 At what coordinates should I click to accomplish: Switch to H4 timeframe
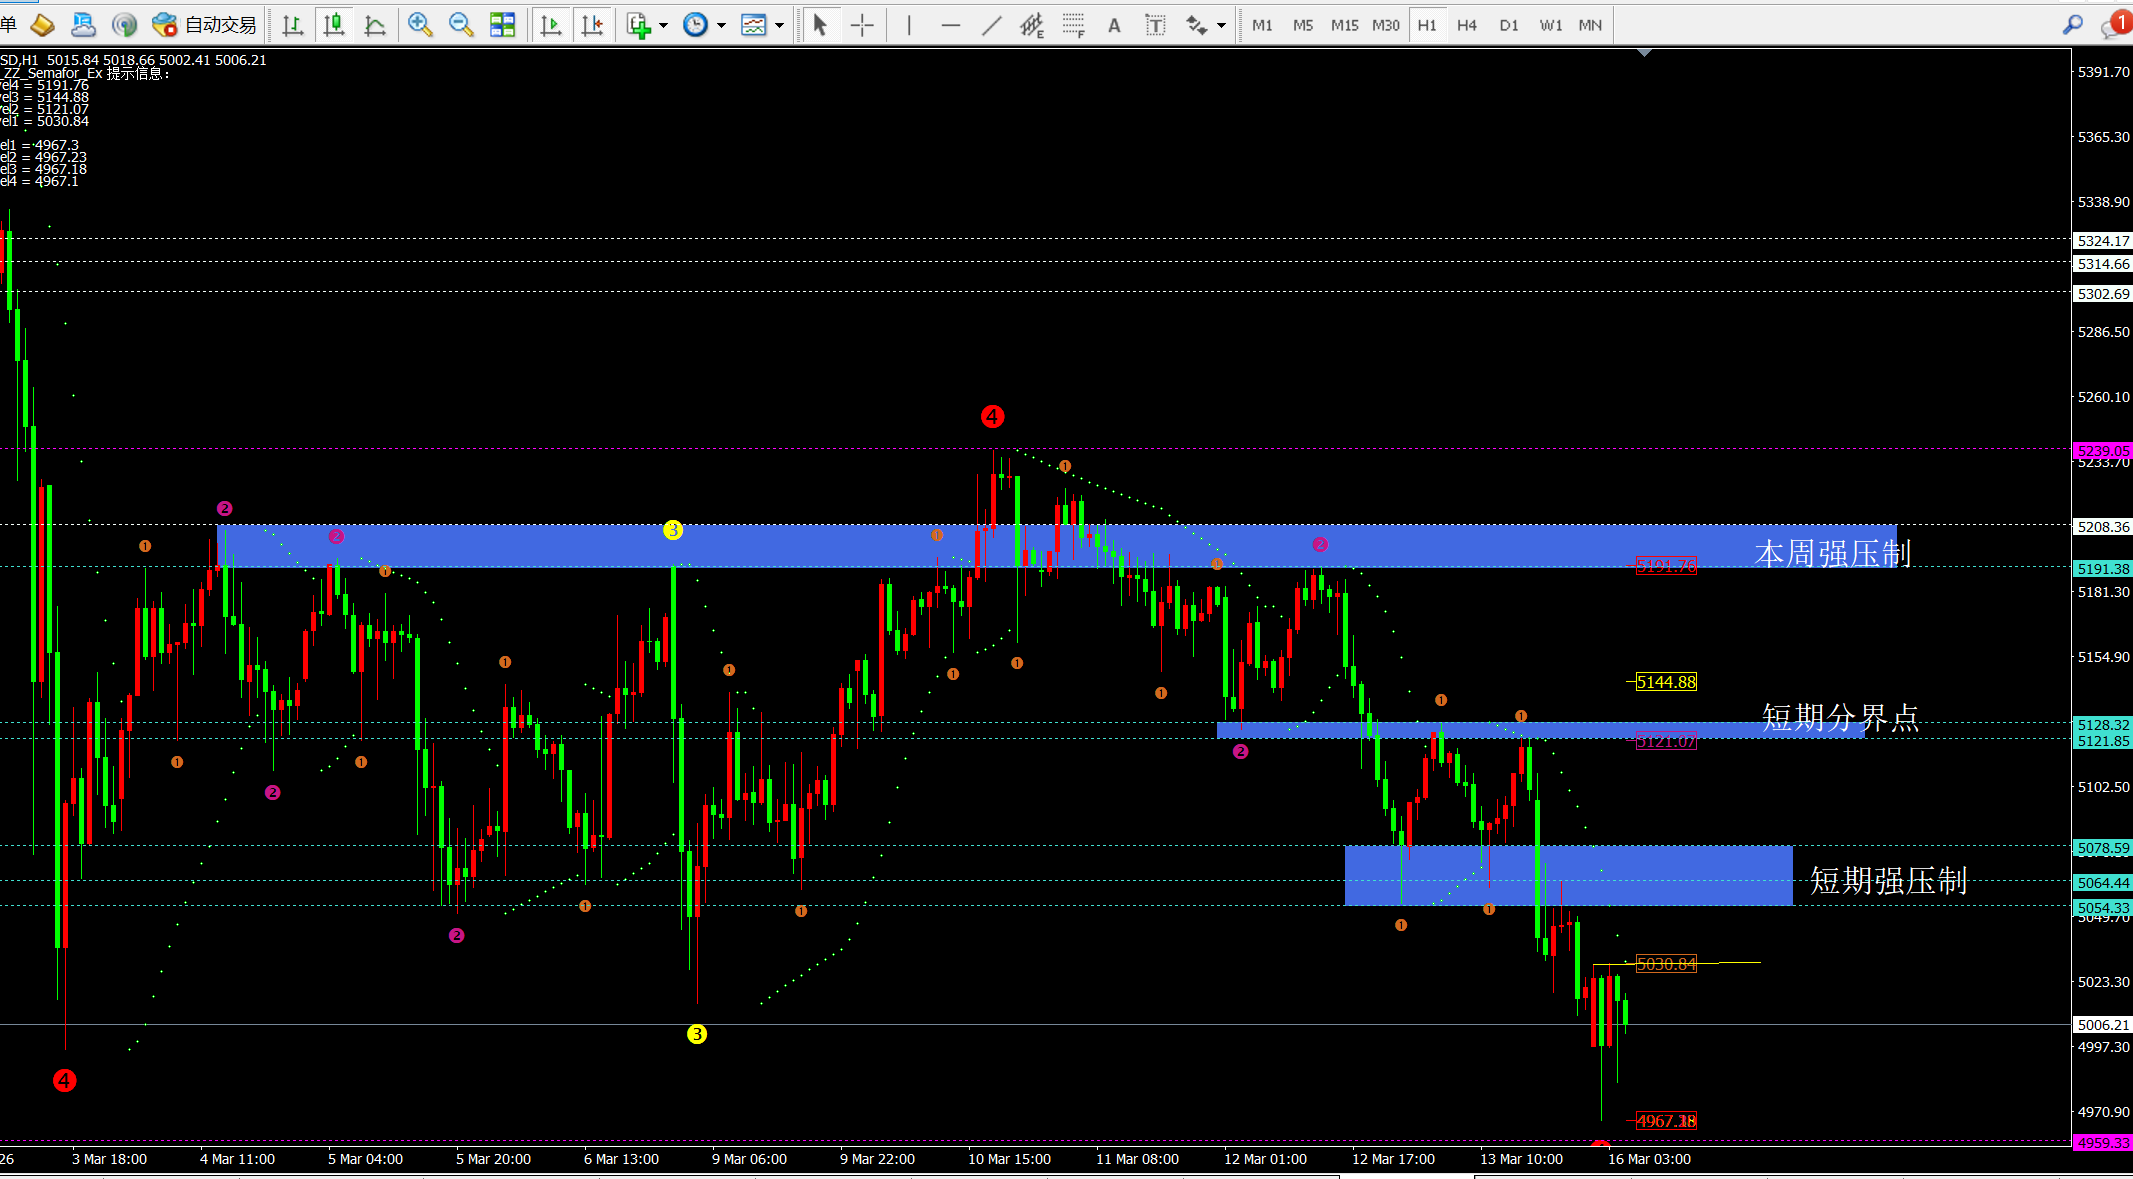pyautogui.click(x=1467, y=25)
